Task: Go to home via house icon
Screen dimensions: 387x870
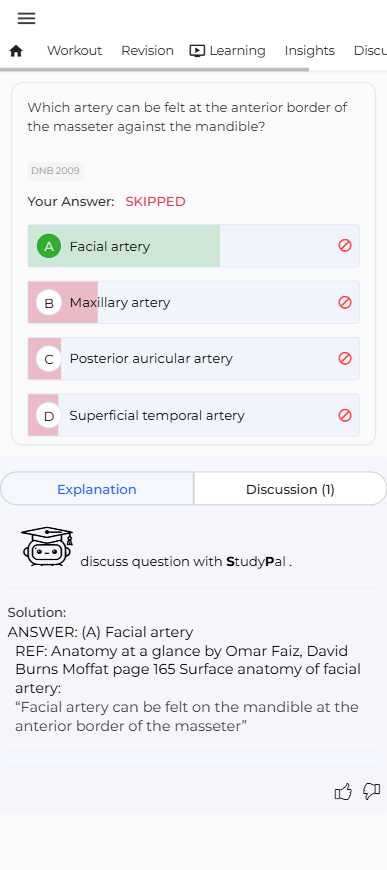Action: click(x=16, y=51)
